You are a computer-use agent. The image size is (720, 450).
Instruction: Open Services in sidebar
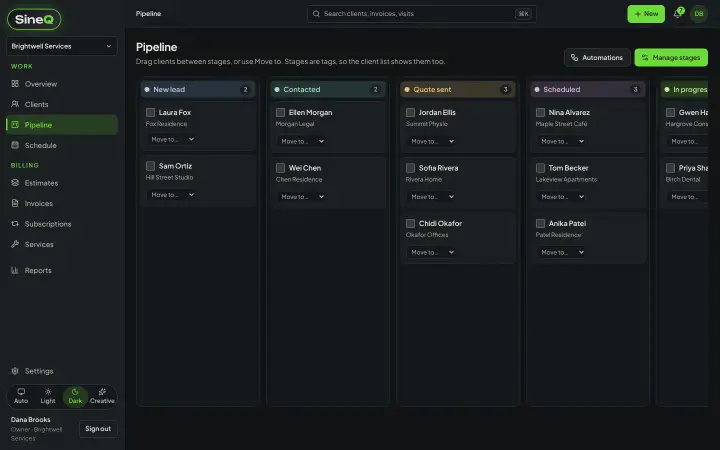pos(62,244)
